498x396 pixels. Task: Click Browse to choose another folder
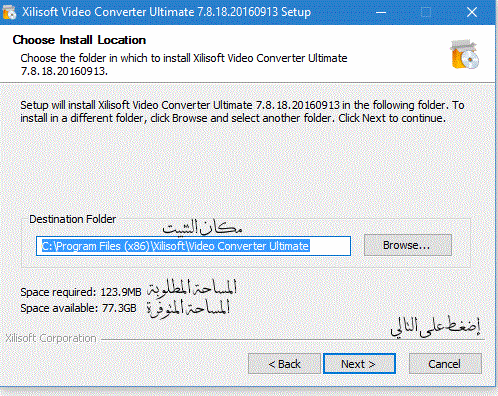[408, 245]
